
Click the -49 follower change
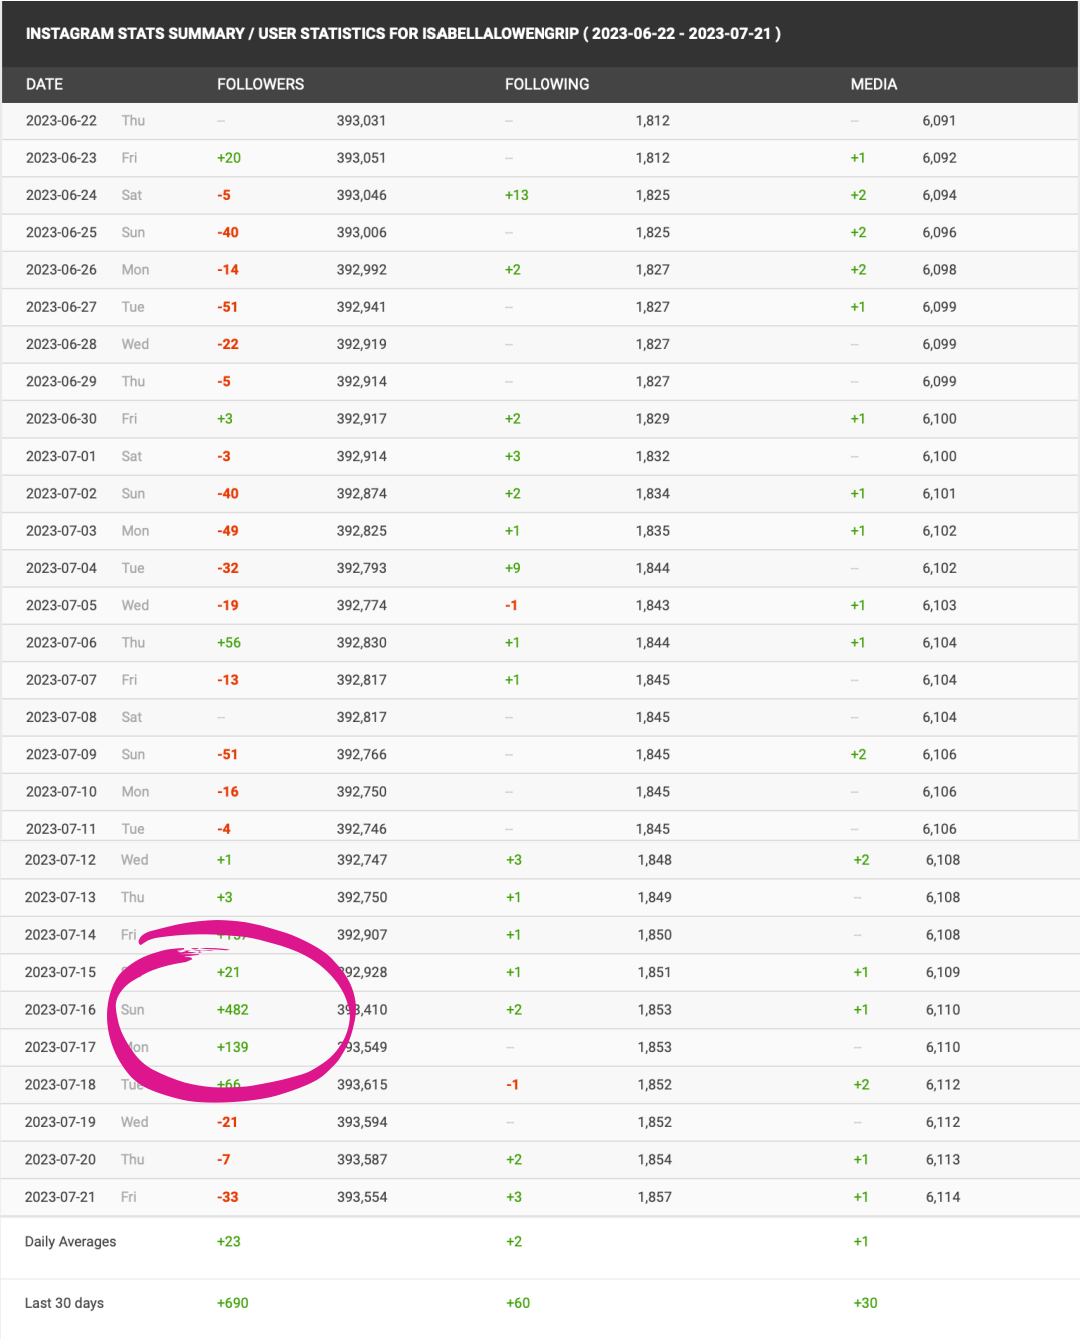pos(228,531)
